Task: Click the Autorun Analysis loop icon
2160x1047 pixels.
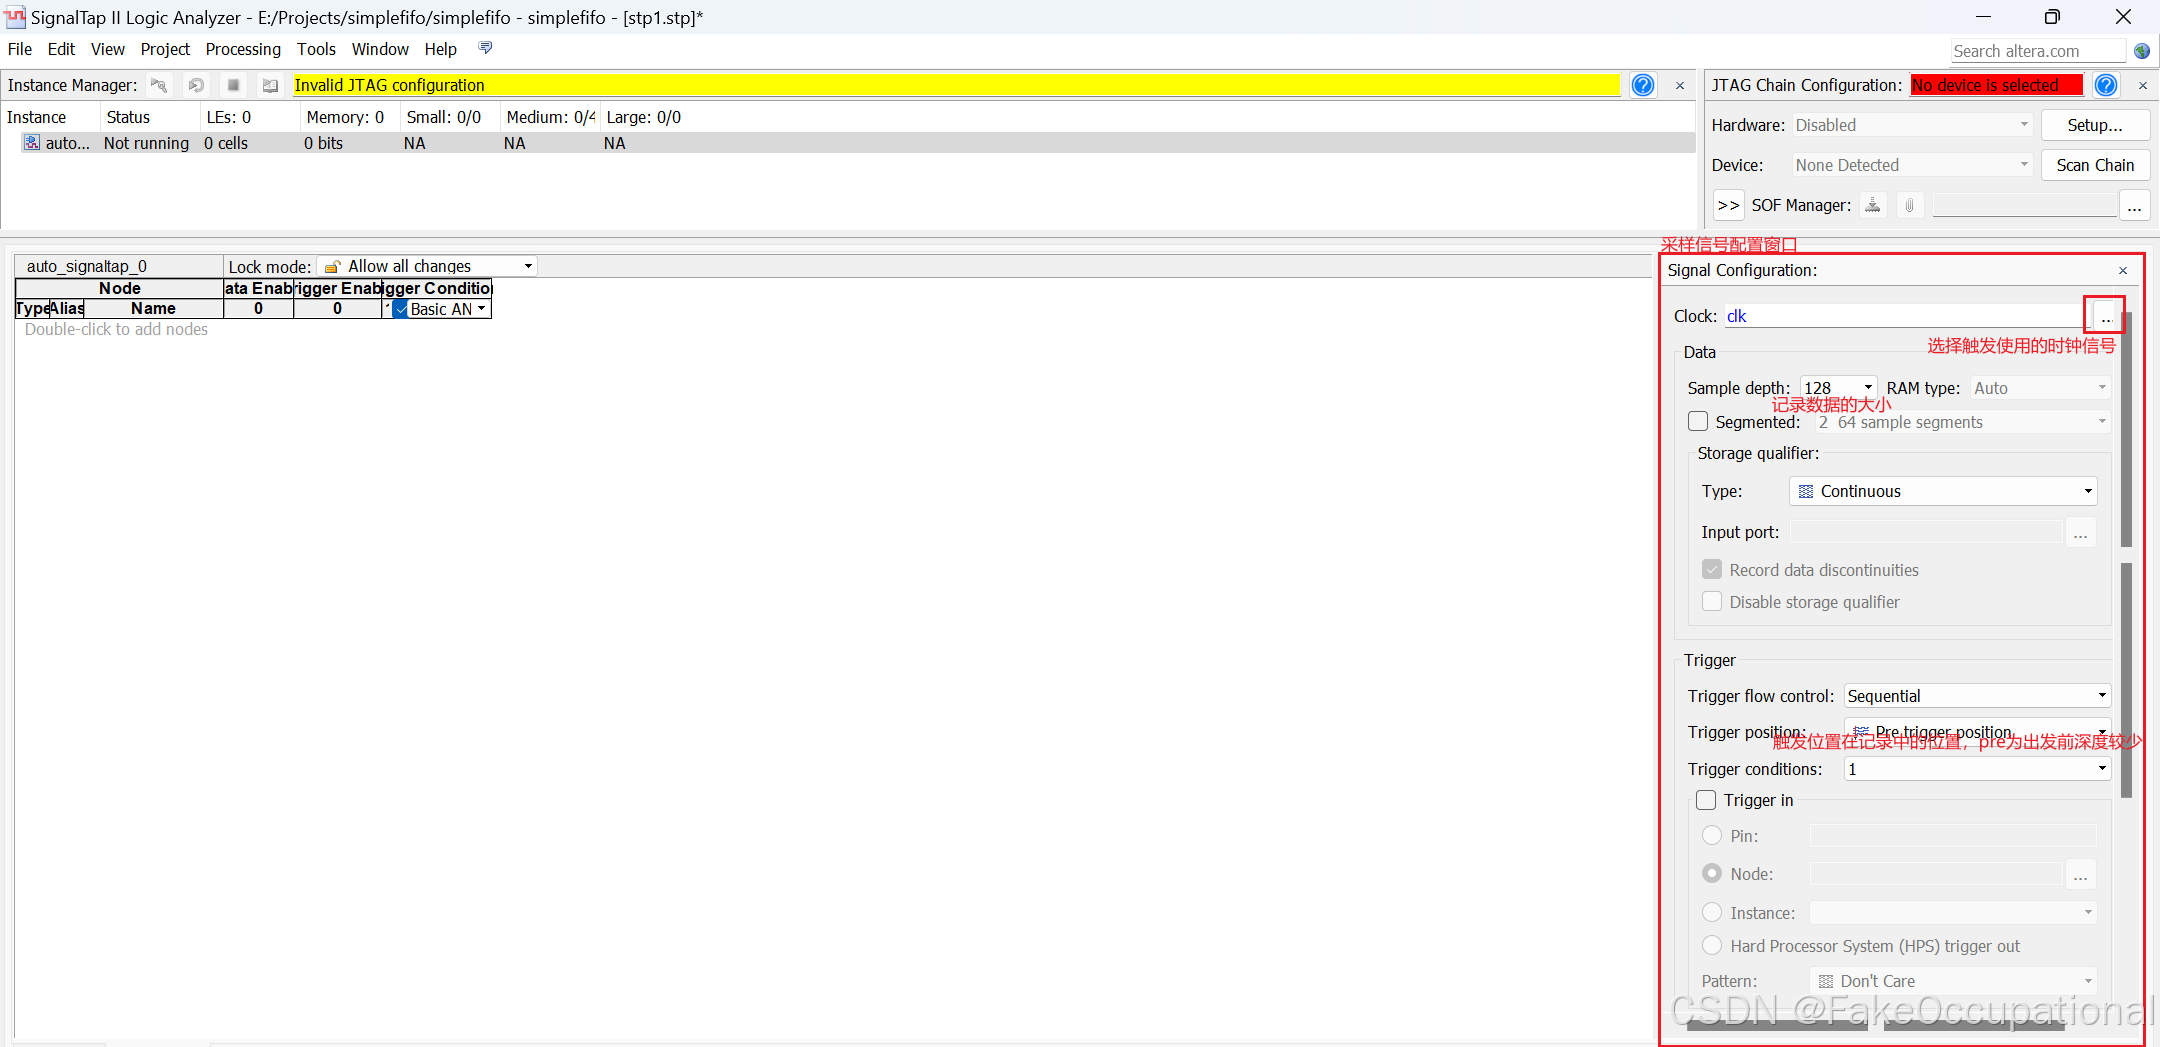Action: [x=196, y=85]
